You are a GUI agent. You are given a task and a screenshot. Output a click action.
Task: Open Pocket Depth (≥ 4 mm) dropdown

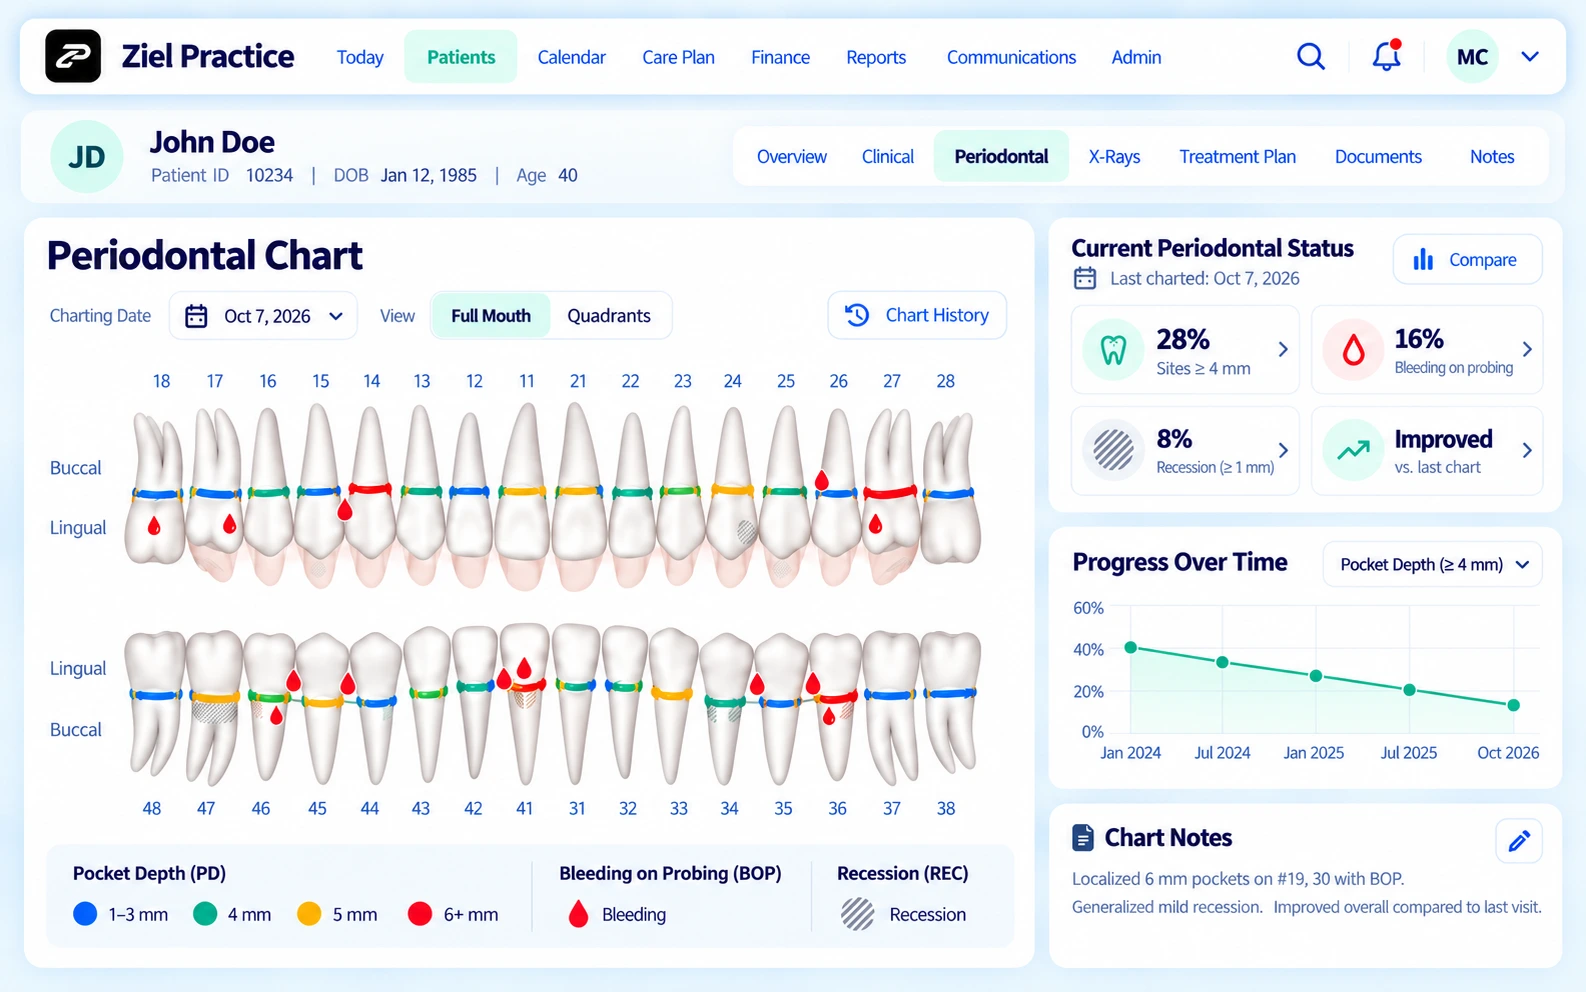click(1432, 565)
